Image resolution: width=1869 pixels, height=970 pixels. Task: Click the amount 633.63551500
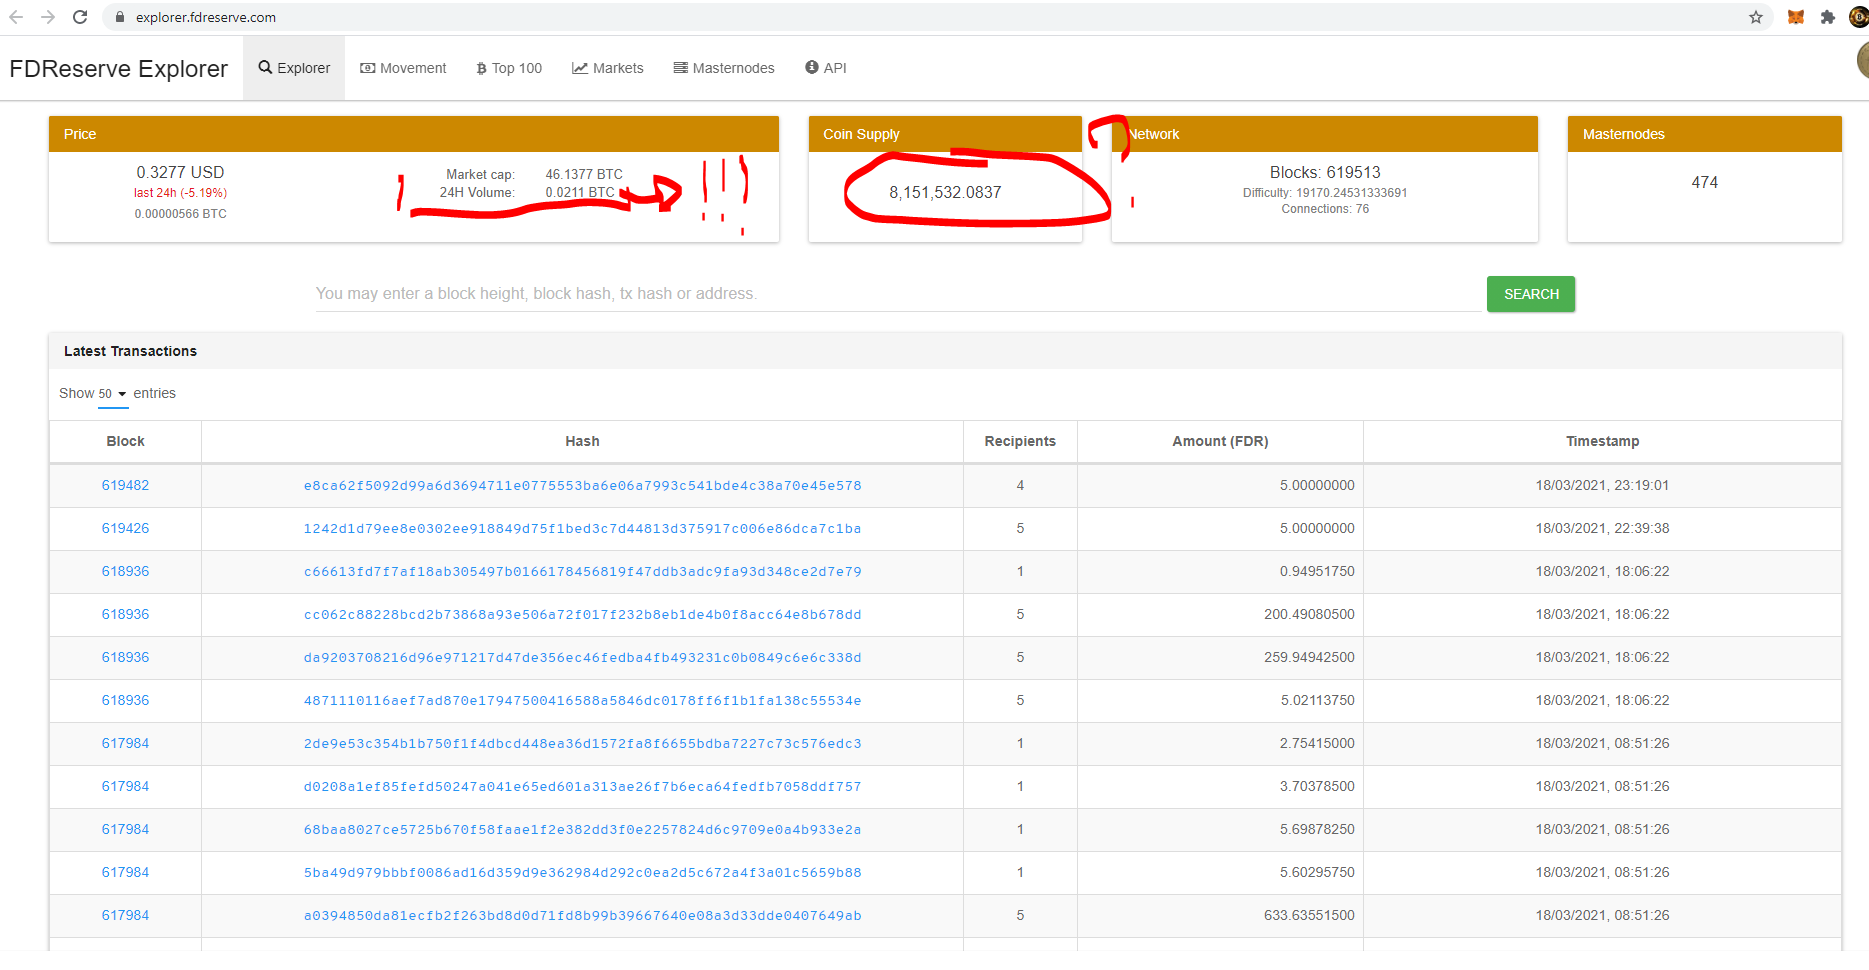pos(1309,915)
